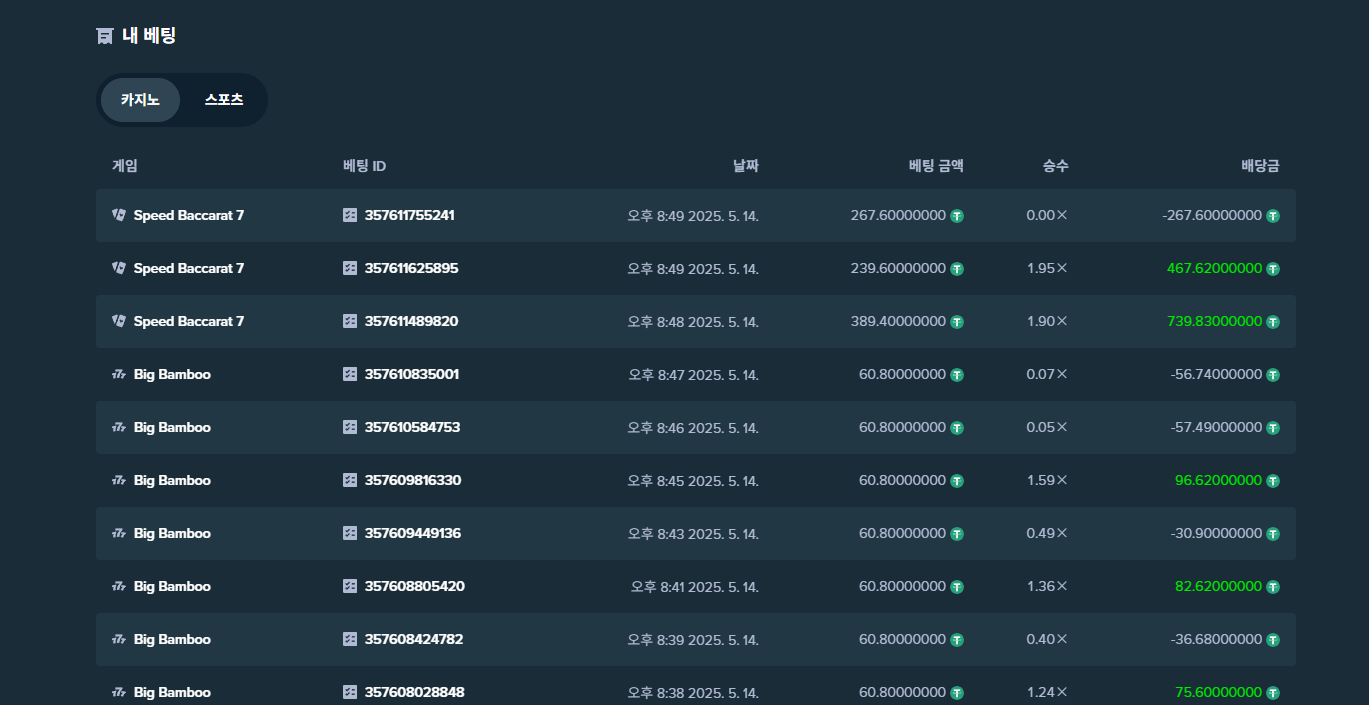Screen dimensions: 1369x705
Task: Open Speed Baccarat 7 game from first row
Action: click(188, 215)
